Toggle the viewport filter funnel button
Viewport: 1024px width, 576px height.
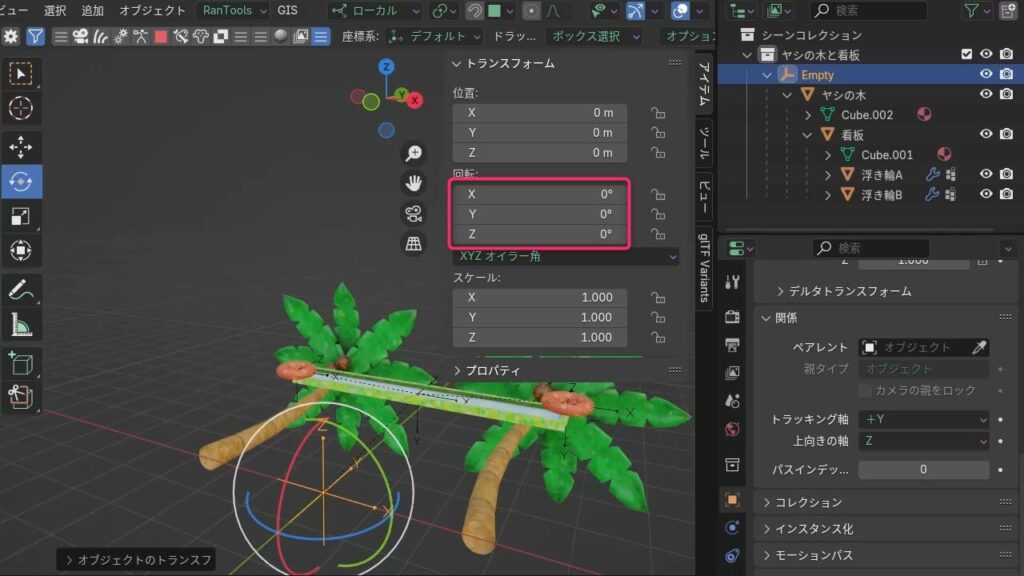pos(35,37)
